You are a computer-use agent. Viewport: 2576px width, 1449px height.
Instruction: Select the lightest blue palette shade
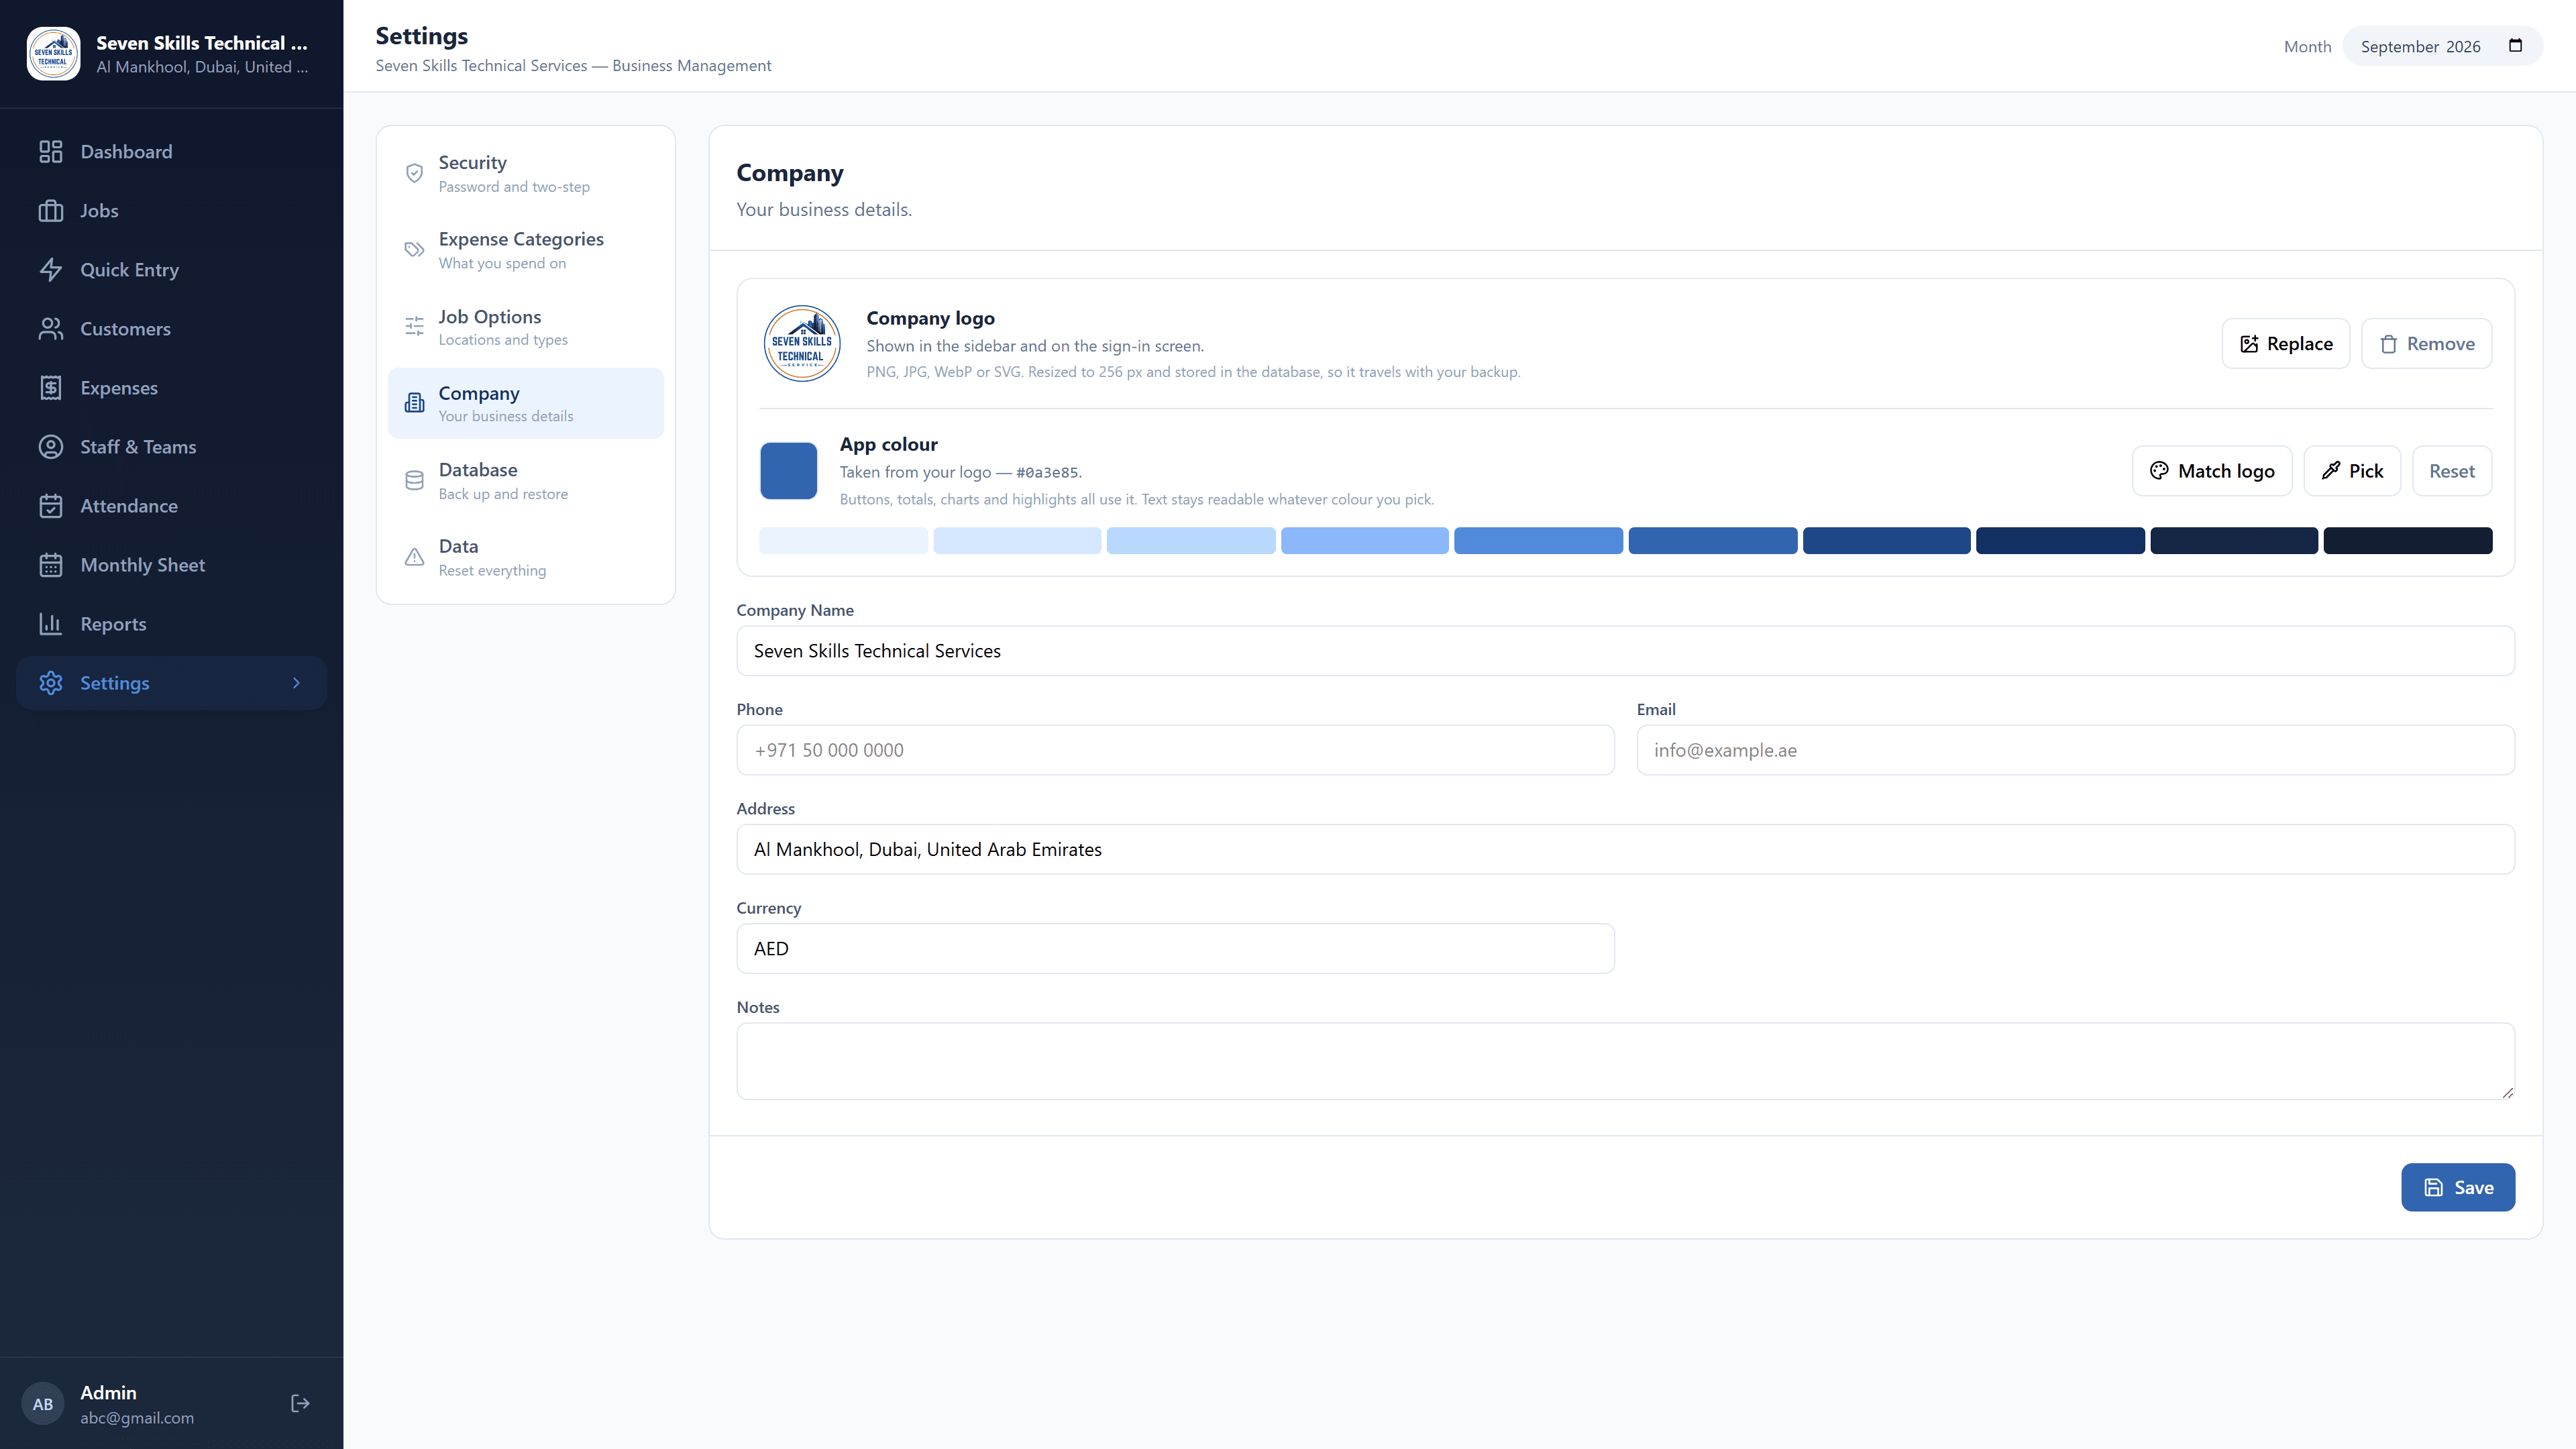point(843,541)
